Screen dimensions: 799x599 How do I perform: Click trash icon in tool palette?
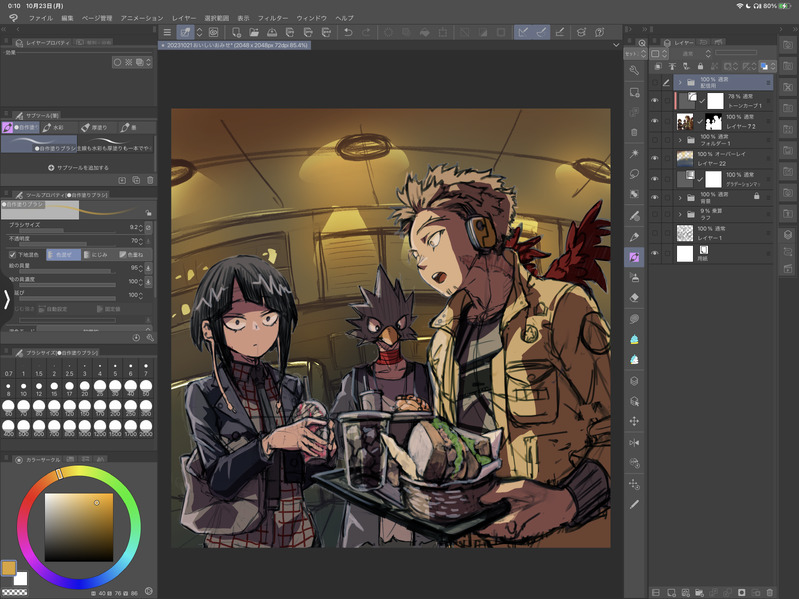634,132
